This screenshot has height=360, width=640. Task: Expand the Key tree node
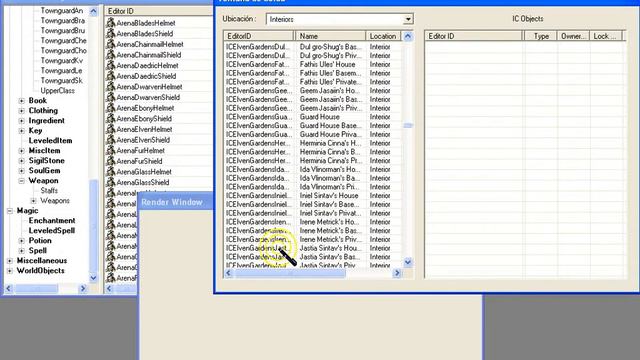[22, 131]
